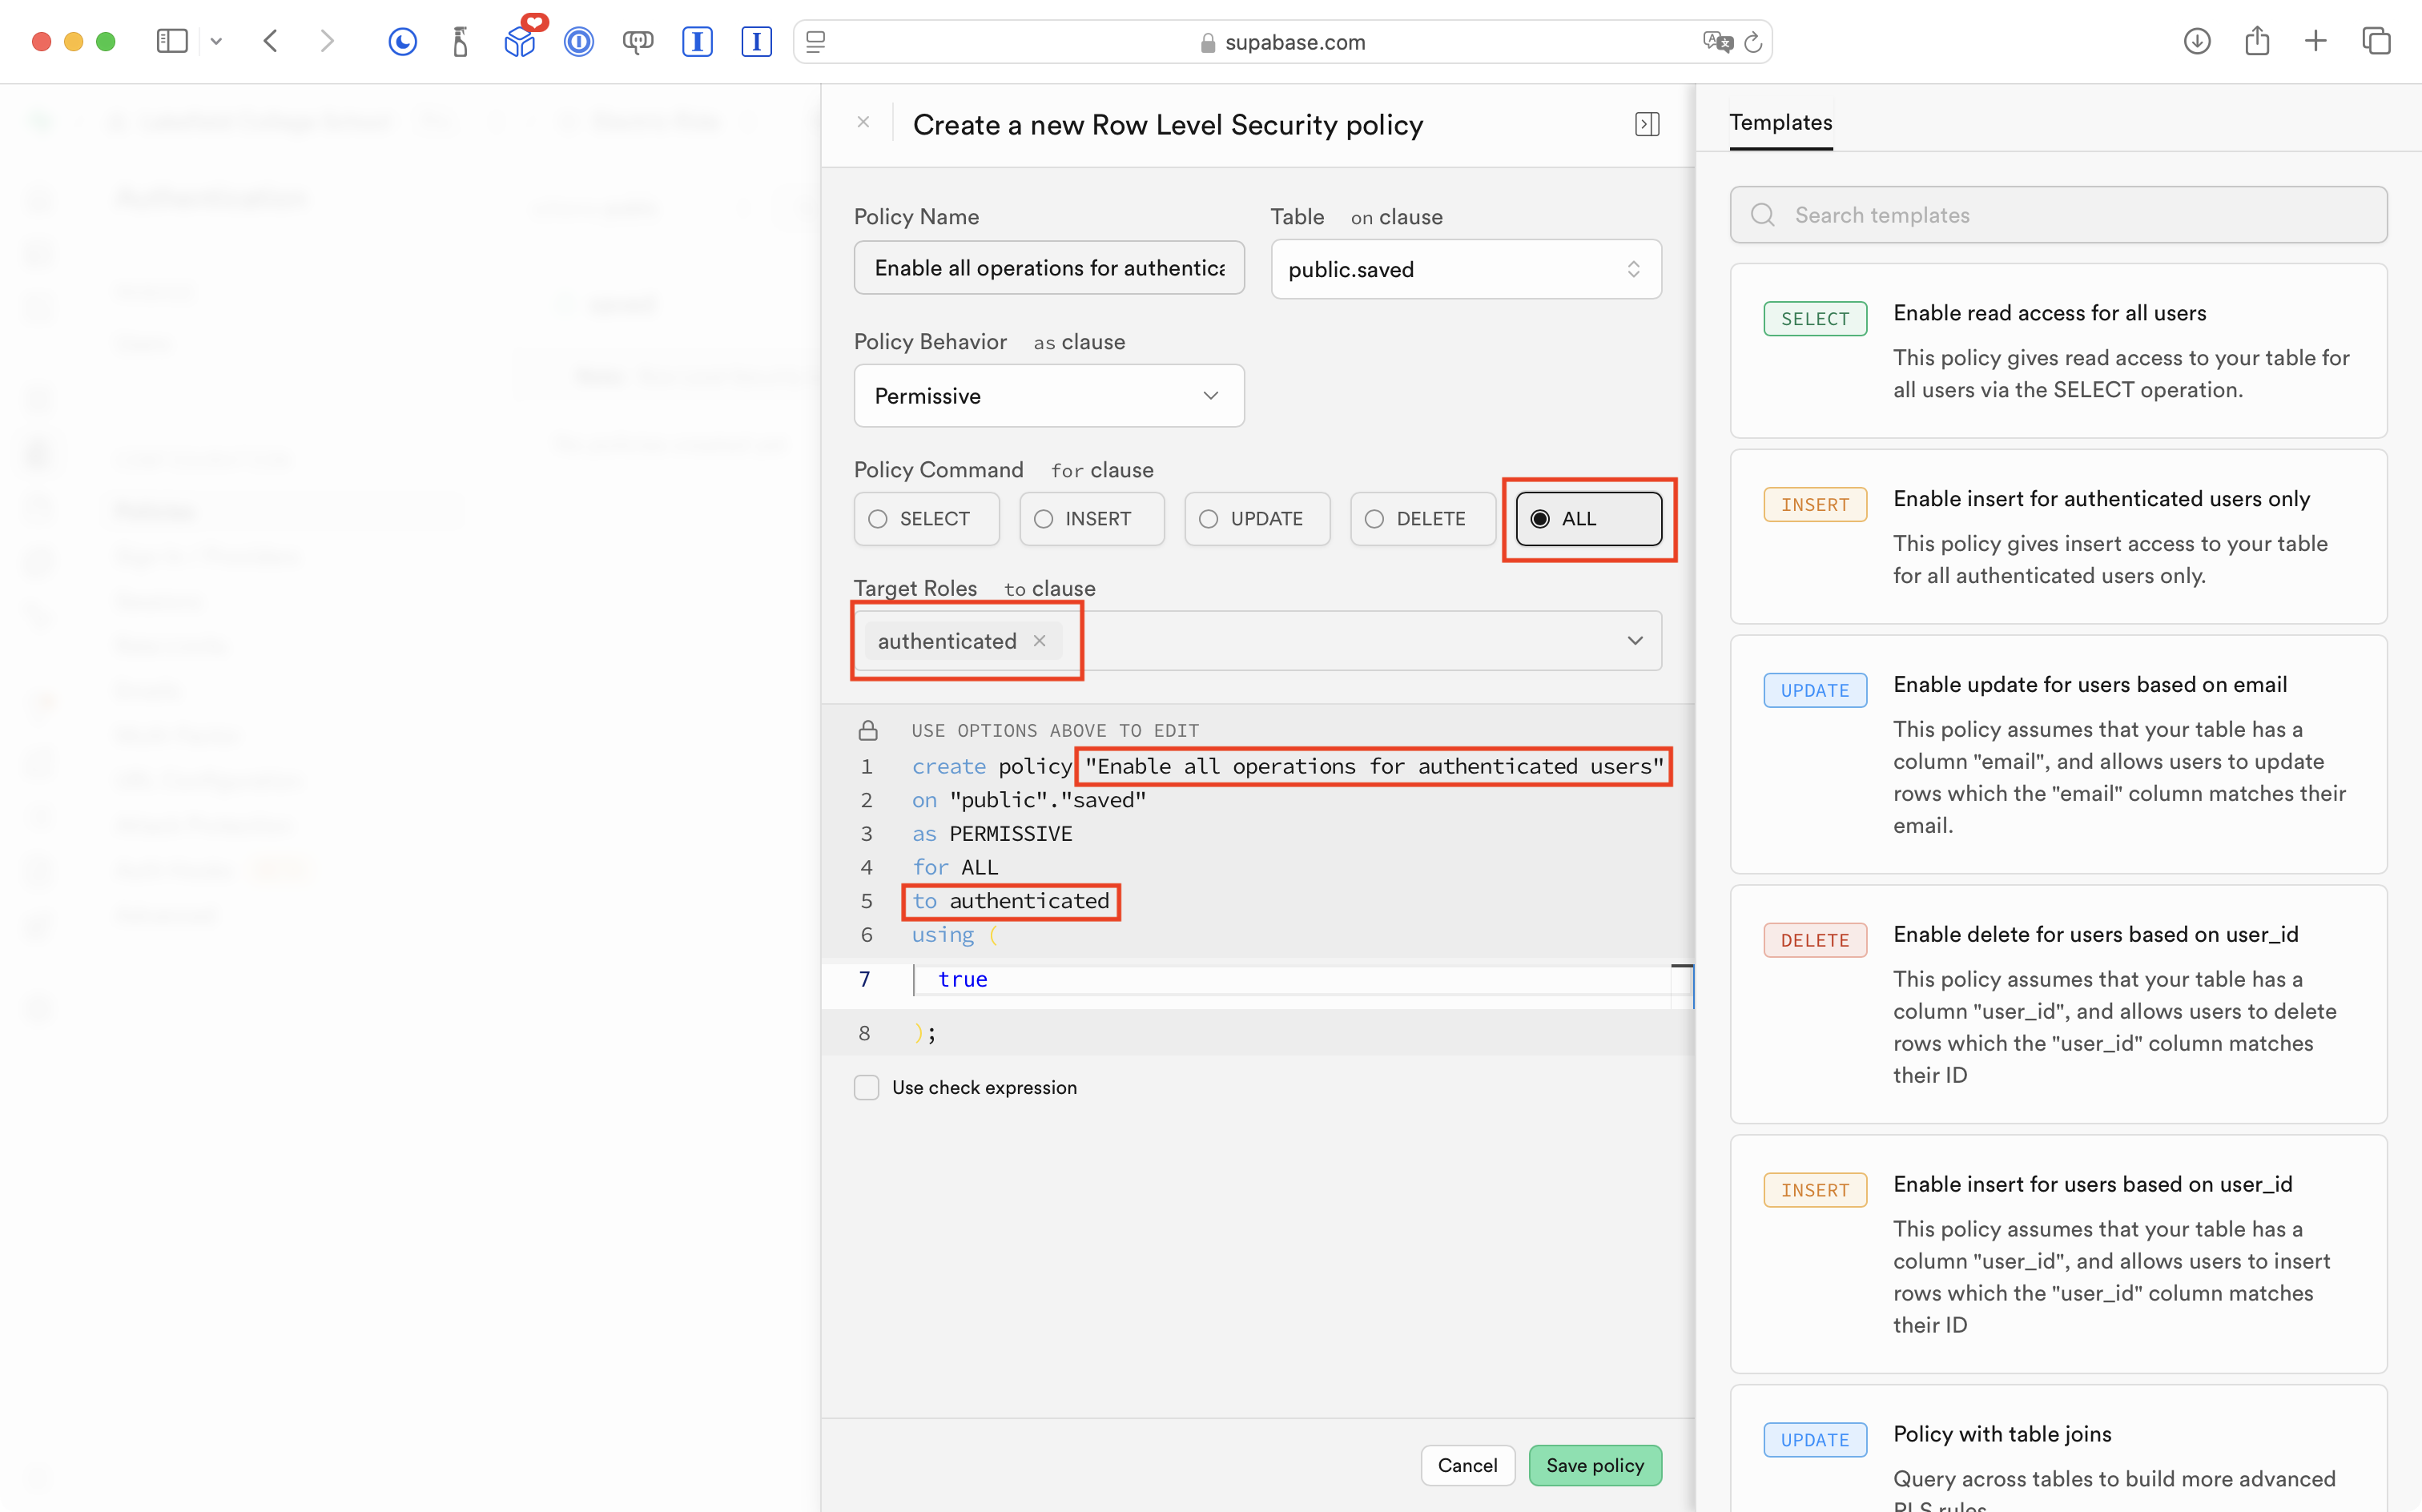
Task: Open the Safari downloads icon
Action: coord(2196,41)
